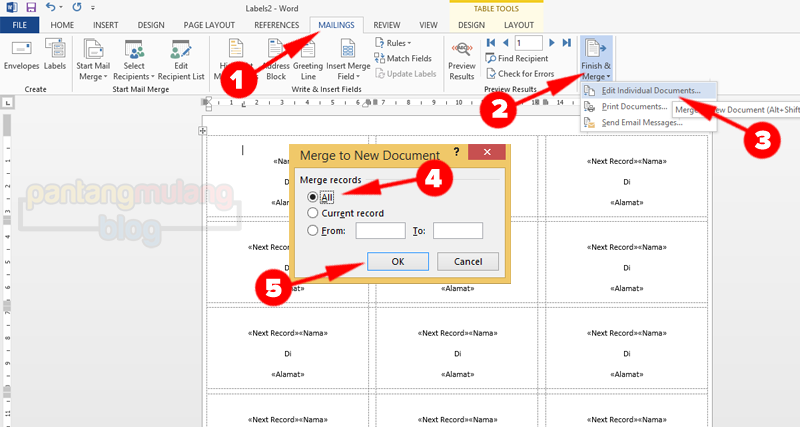Undo the last action

tap(50, 7)
